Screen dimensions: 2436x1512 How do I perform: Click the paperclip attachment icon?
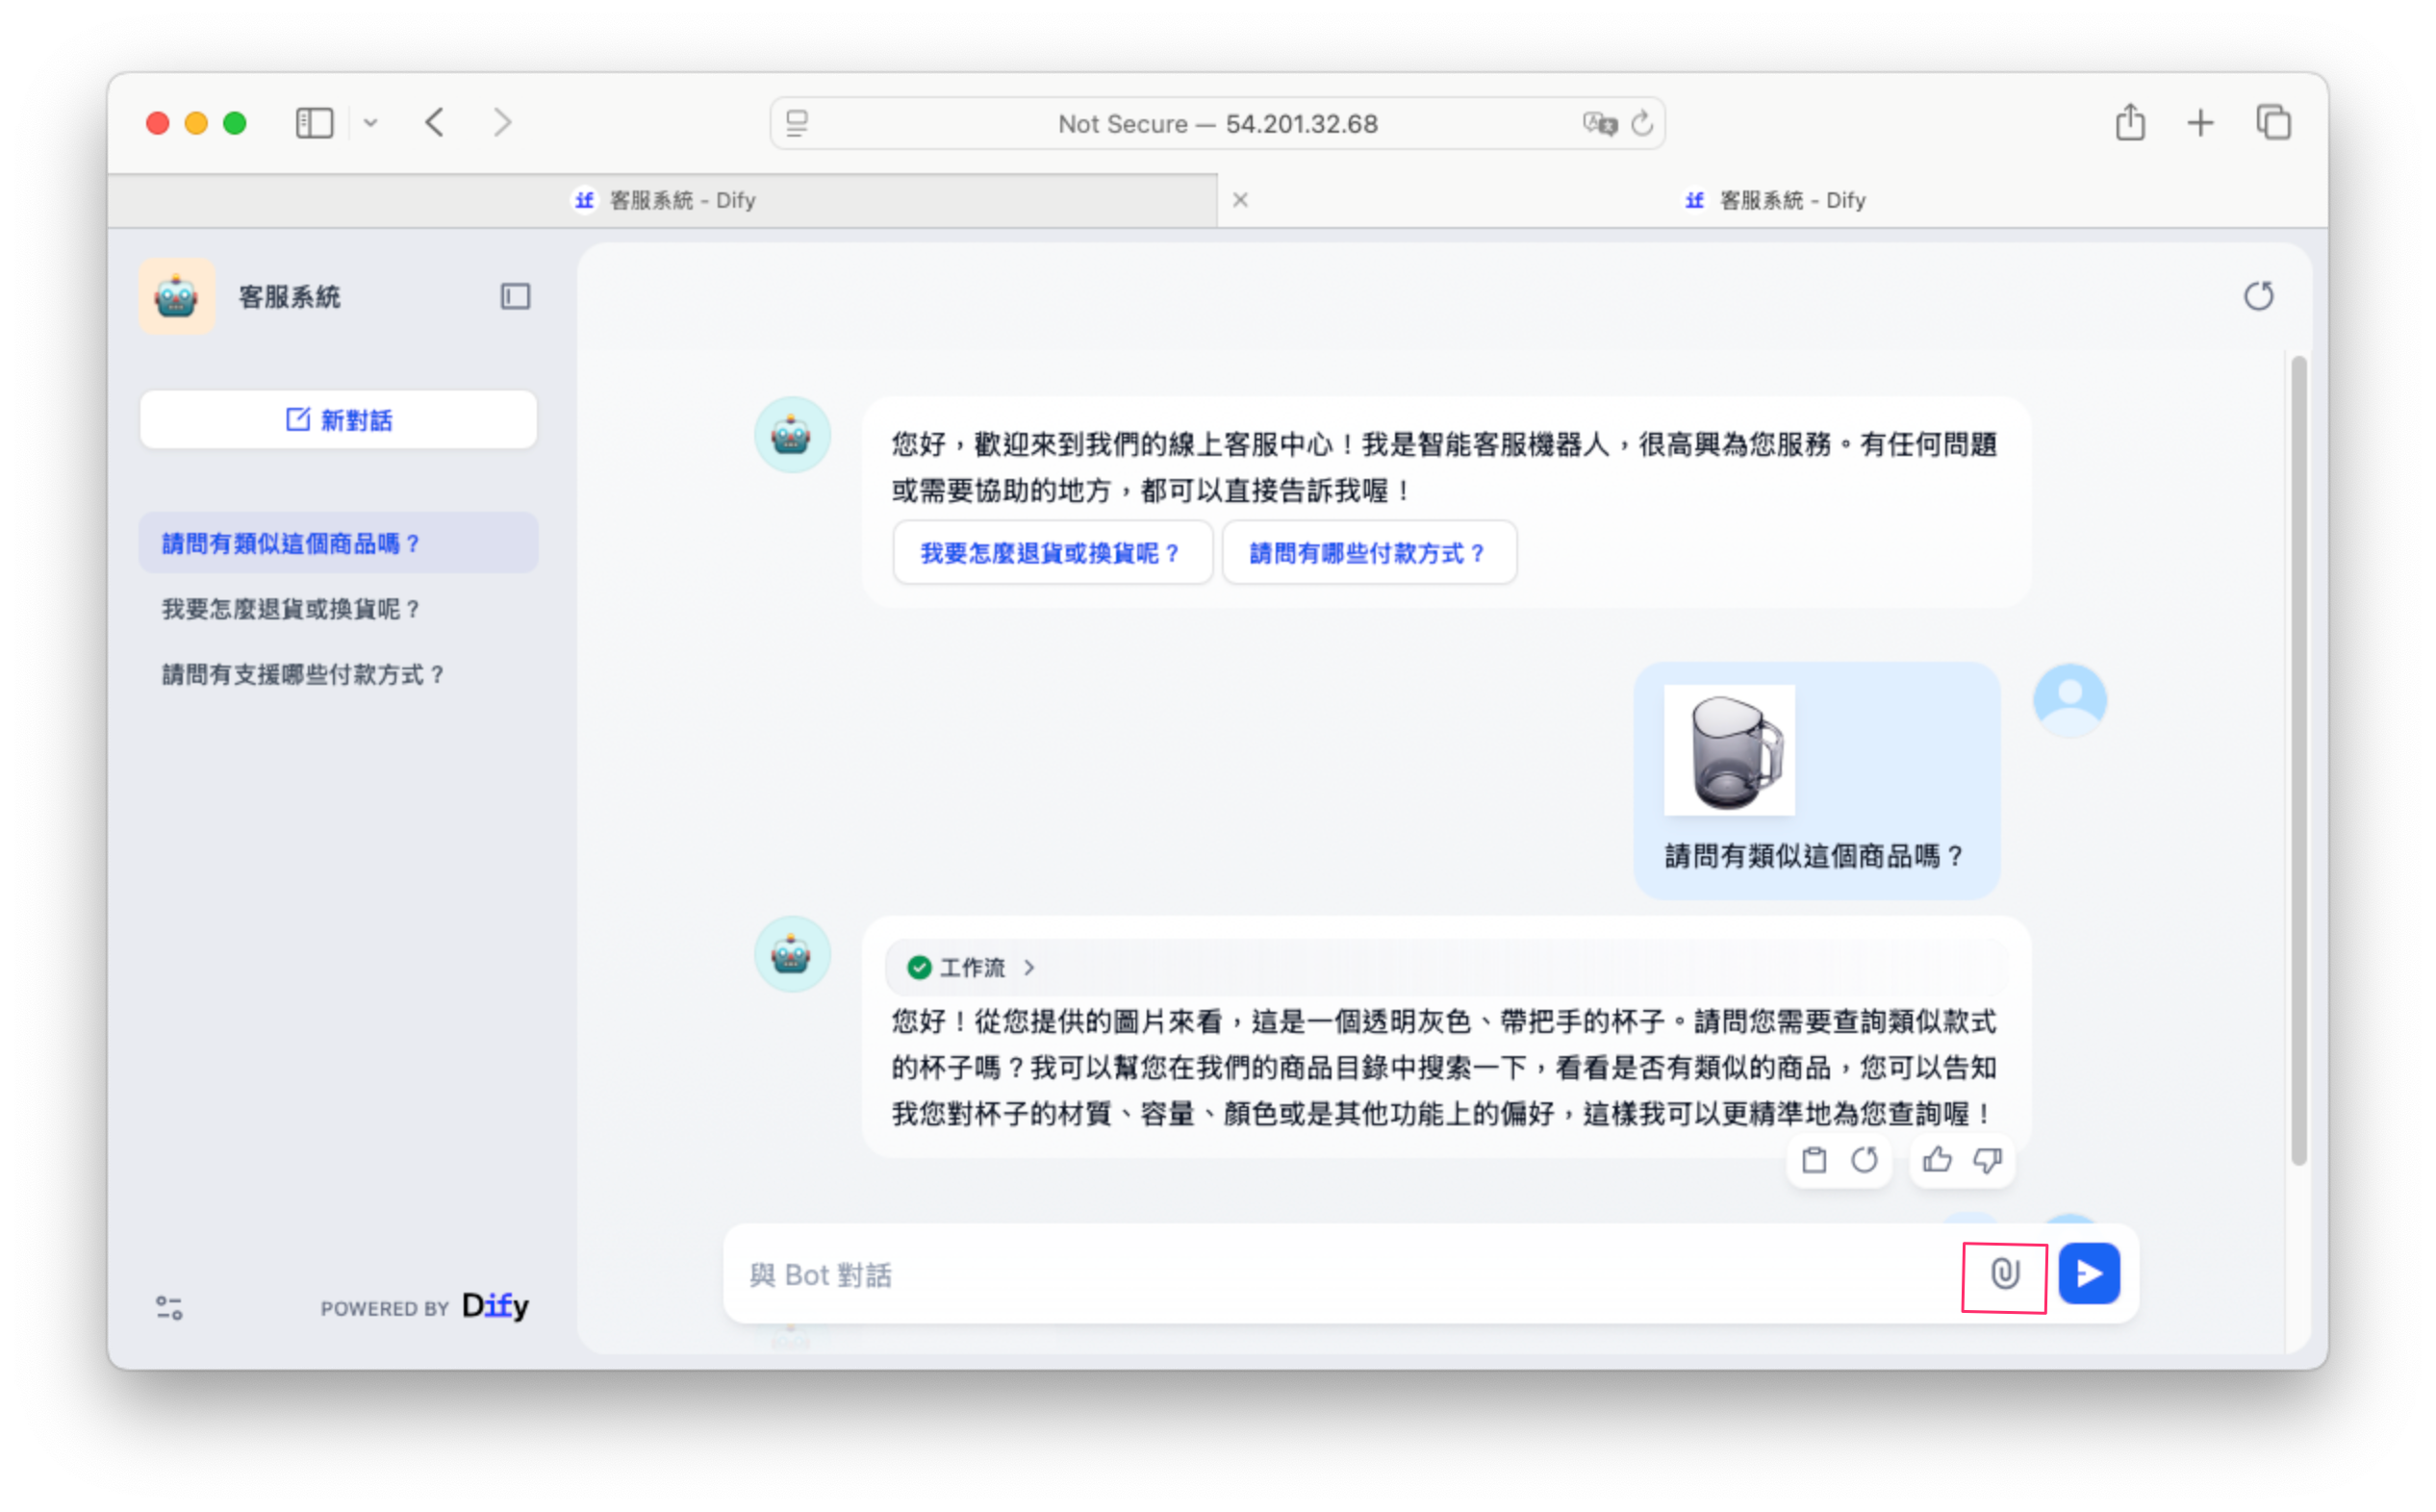tap(2004, 1274)
